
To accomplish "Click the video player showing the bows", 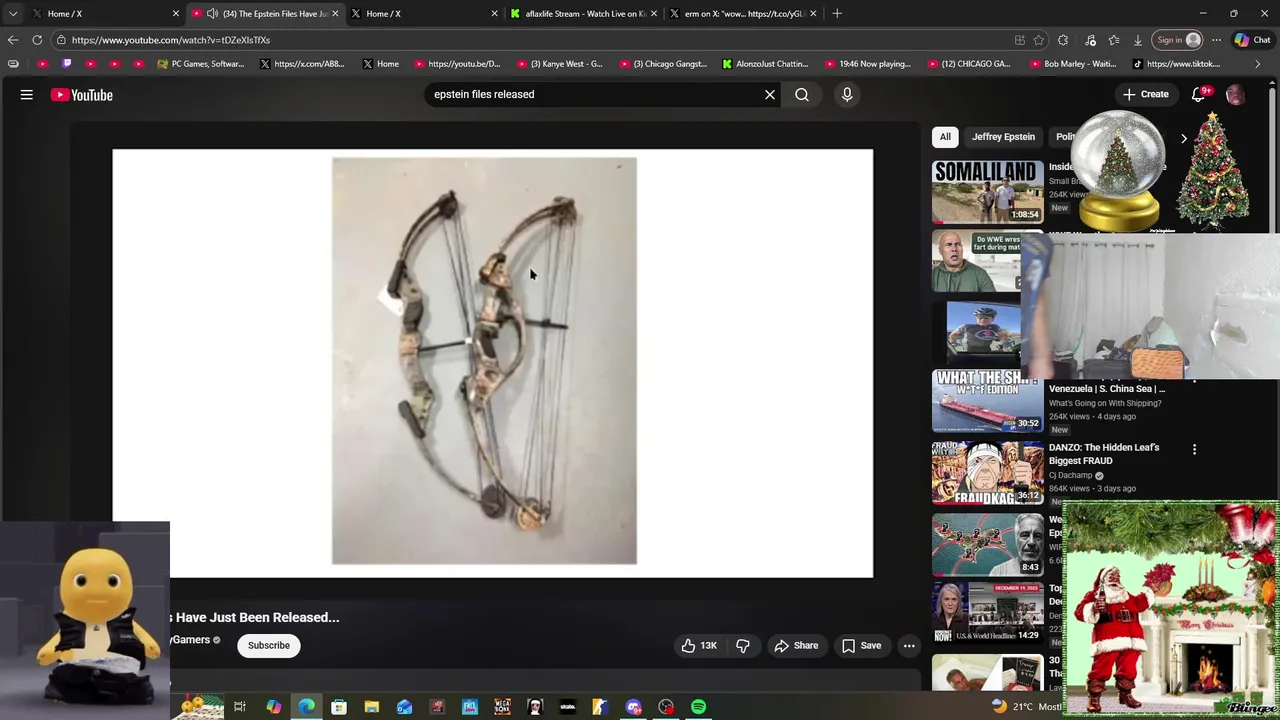I will 492,363.
